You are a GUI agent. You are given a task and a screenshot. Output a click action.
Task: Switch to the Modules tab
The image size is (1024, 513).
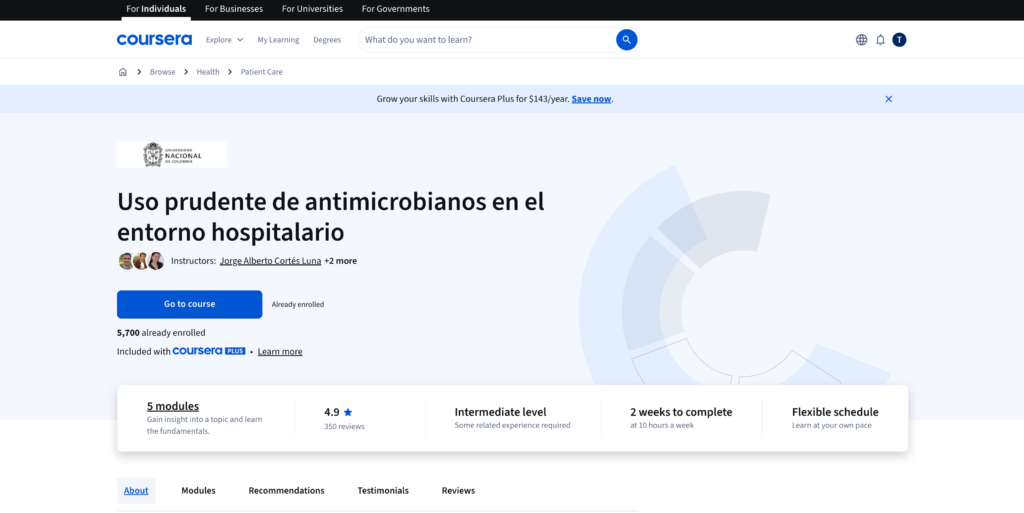(x=198, y=490)
